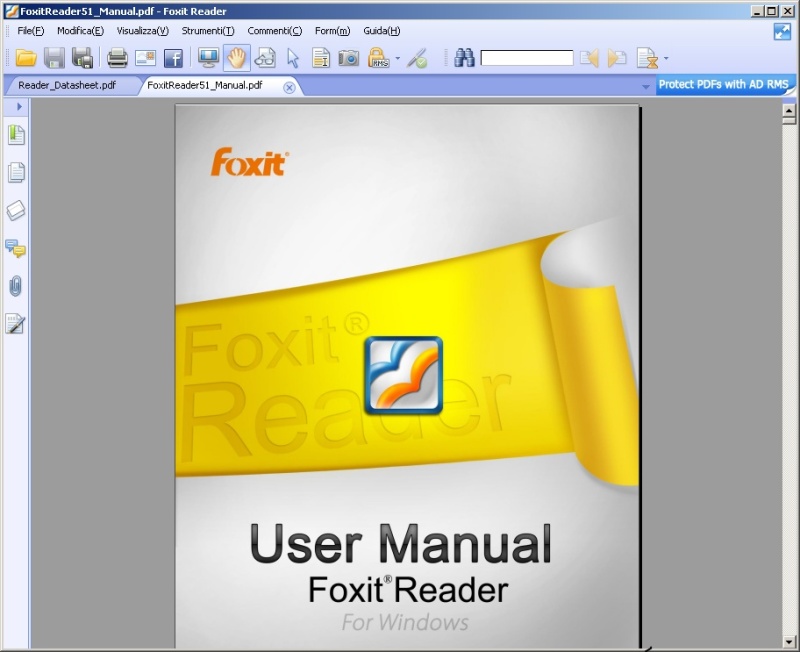Image resolution: width=800 pixels, height=652 pixels.
Task: Open the Attachments paperclip panel
Action: 16,286
